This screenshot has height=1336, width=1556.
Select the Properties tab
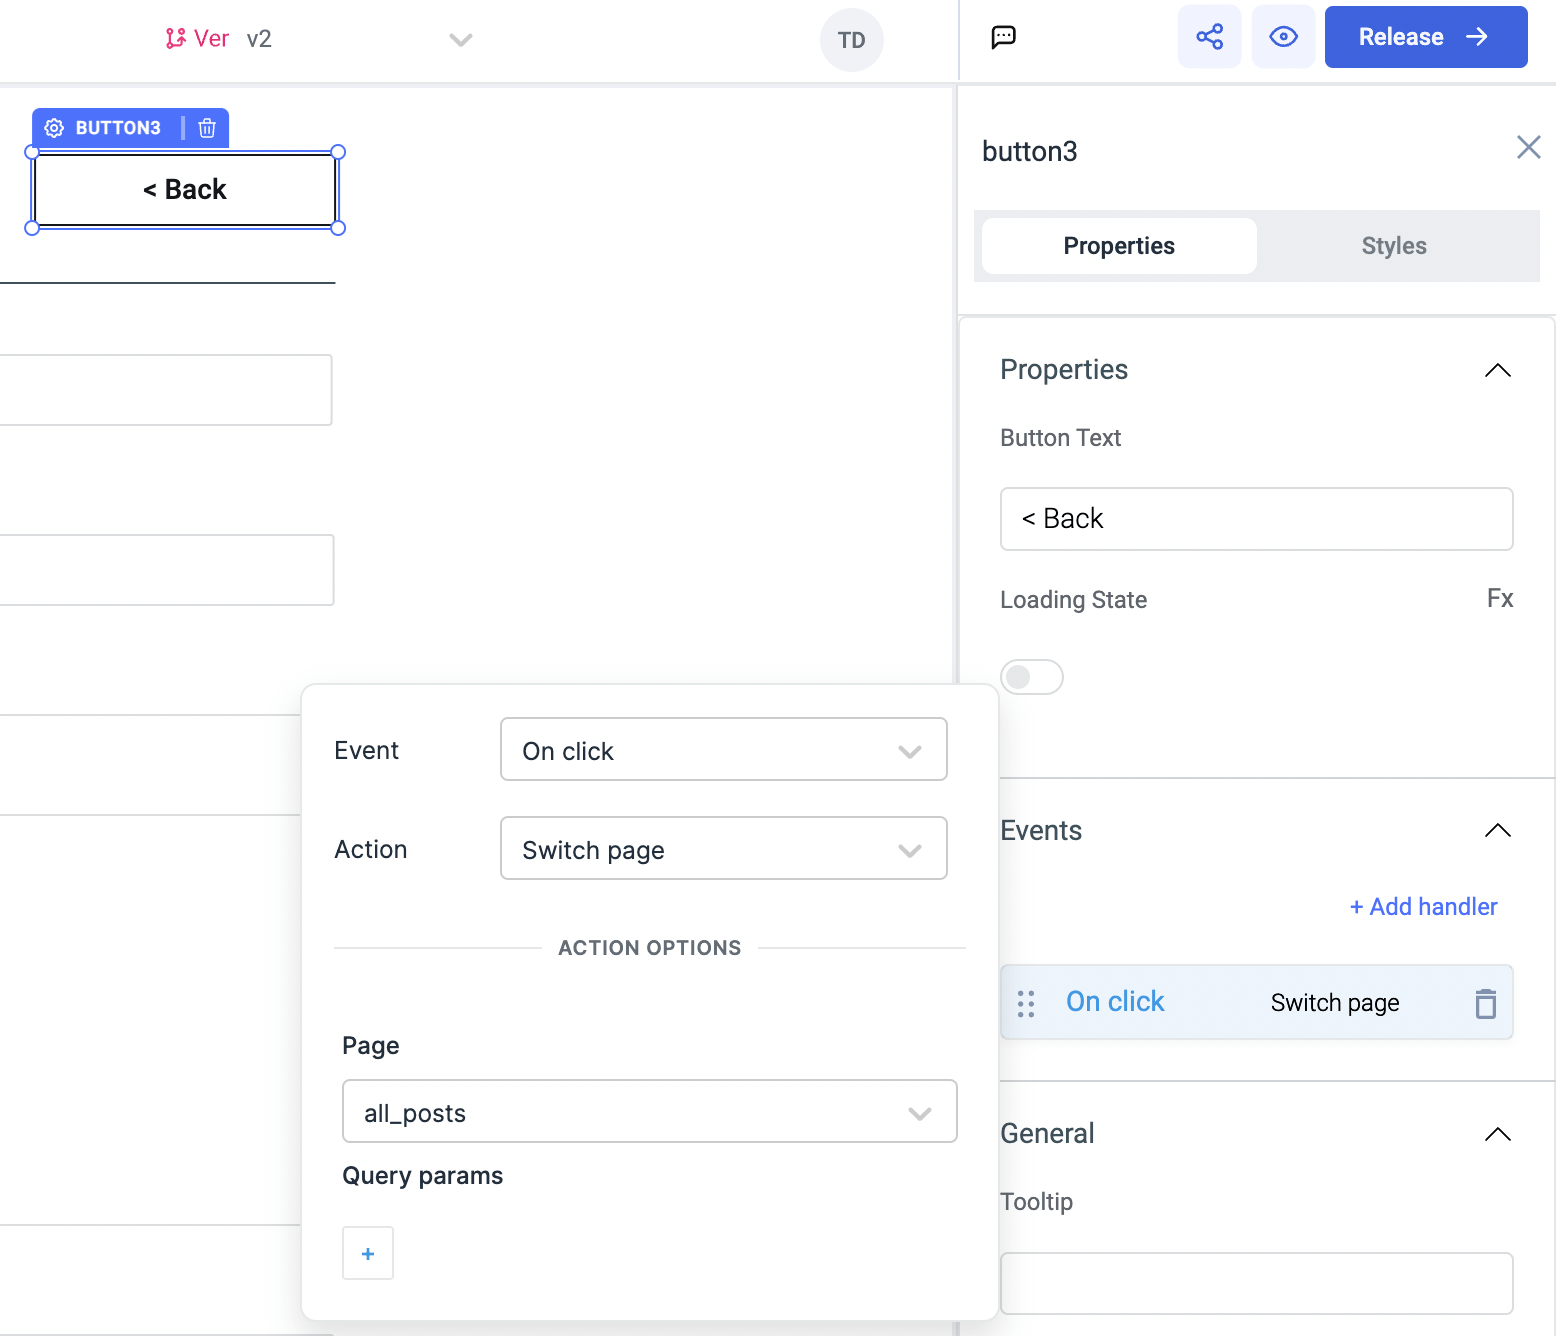1119,246
